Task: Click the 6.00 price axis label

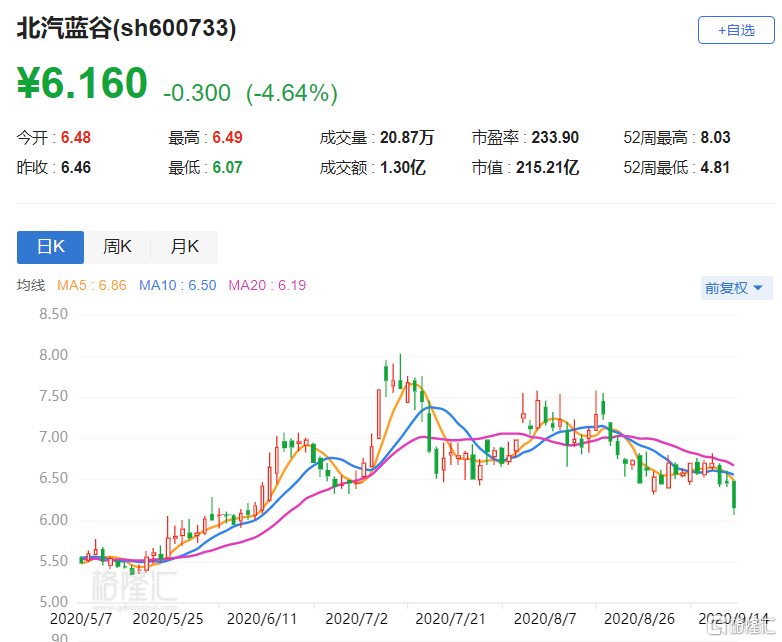Action: point(53,519)
